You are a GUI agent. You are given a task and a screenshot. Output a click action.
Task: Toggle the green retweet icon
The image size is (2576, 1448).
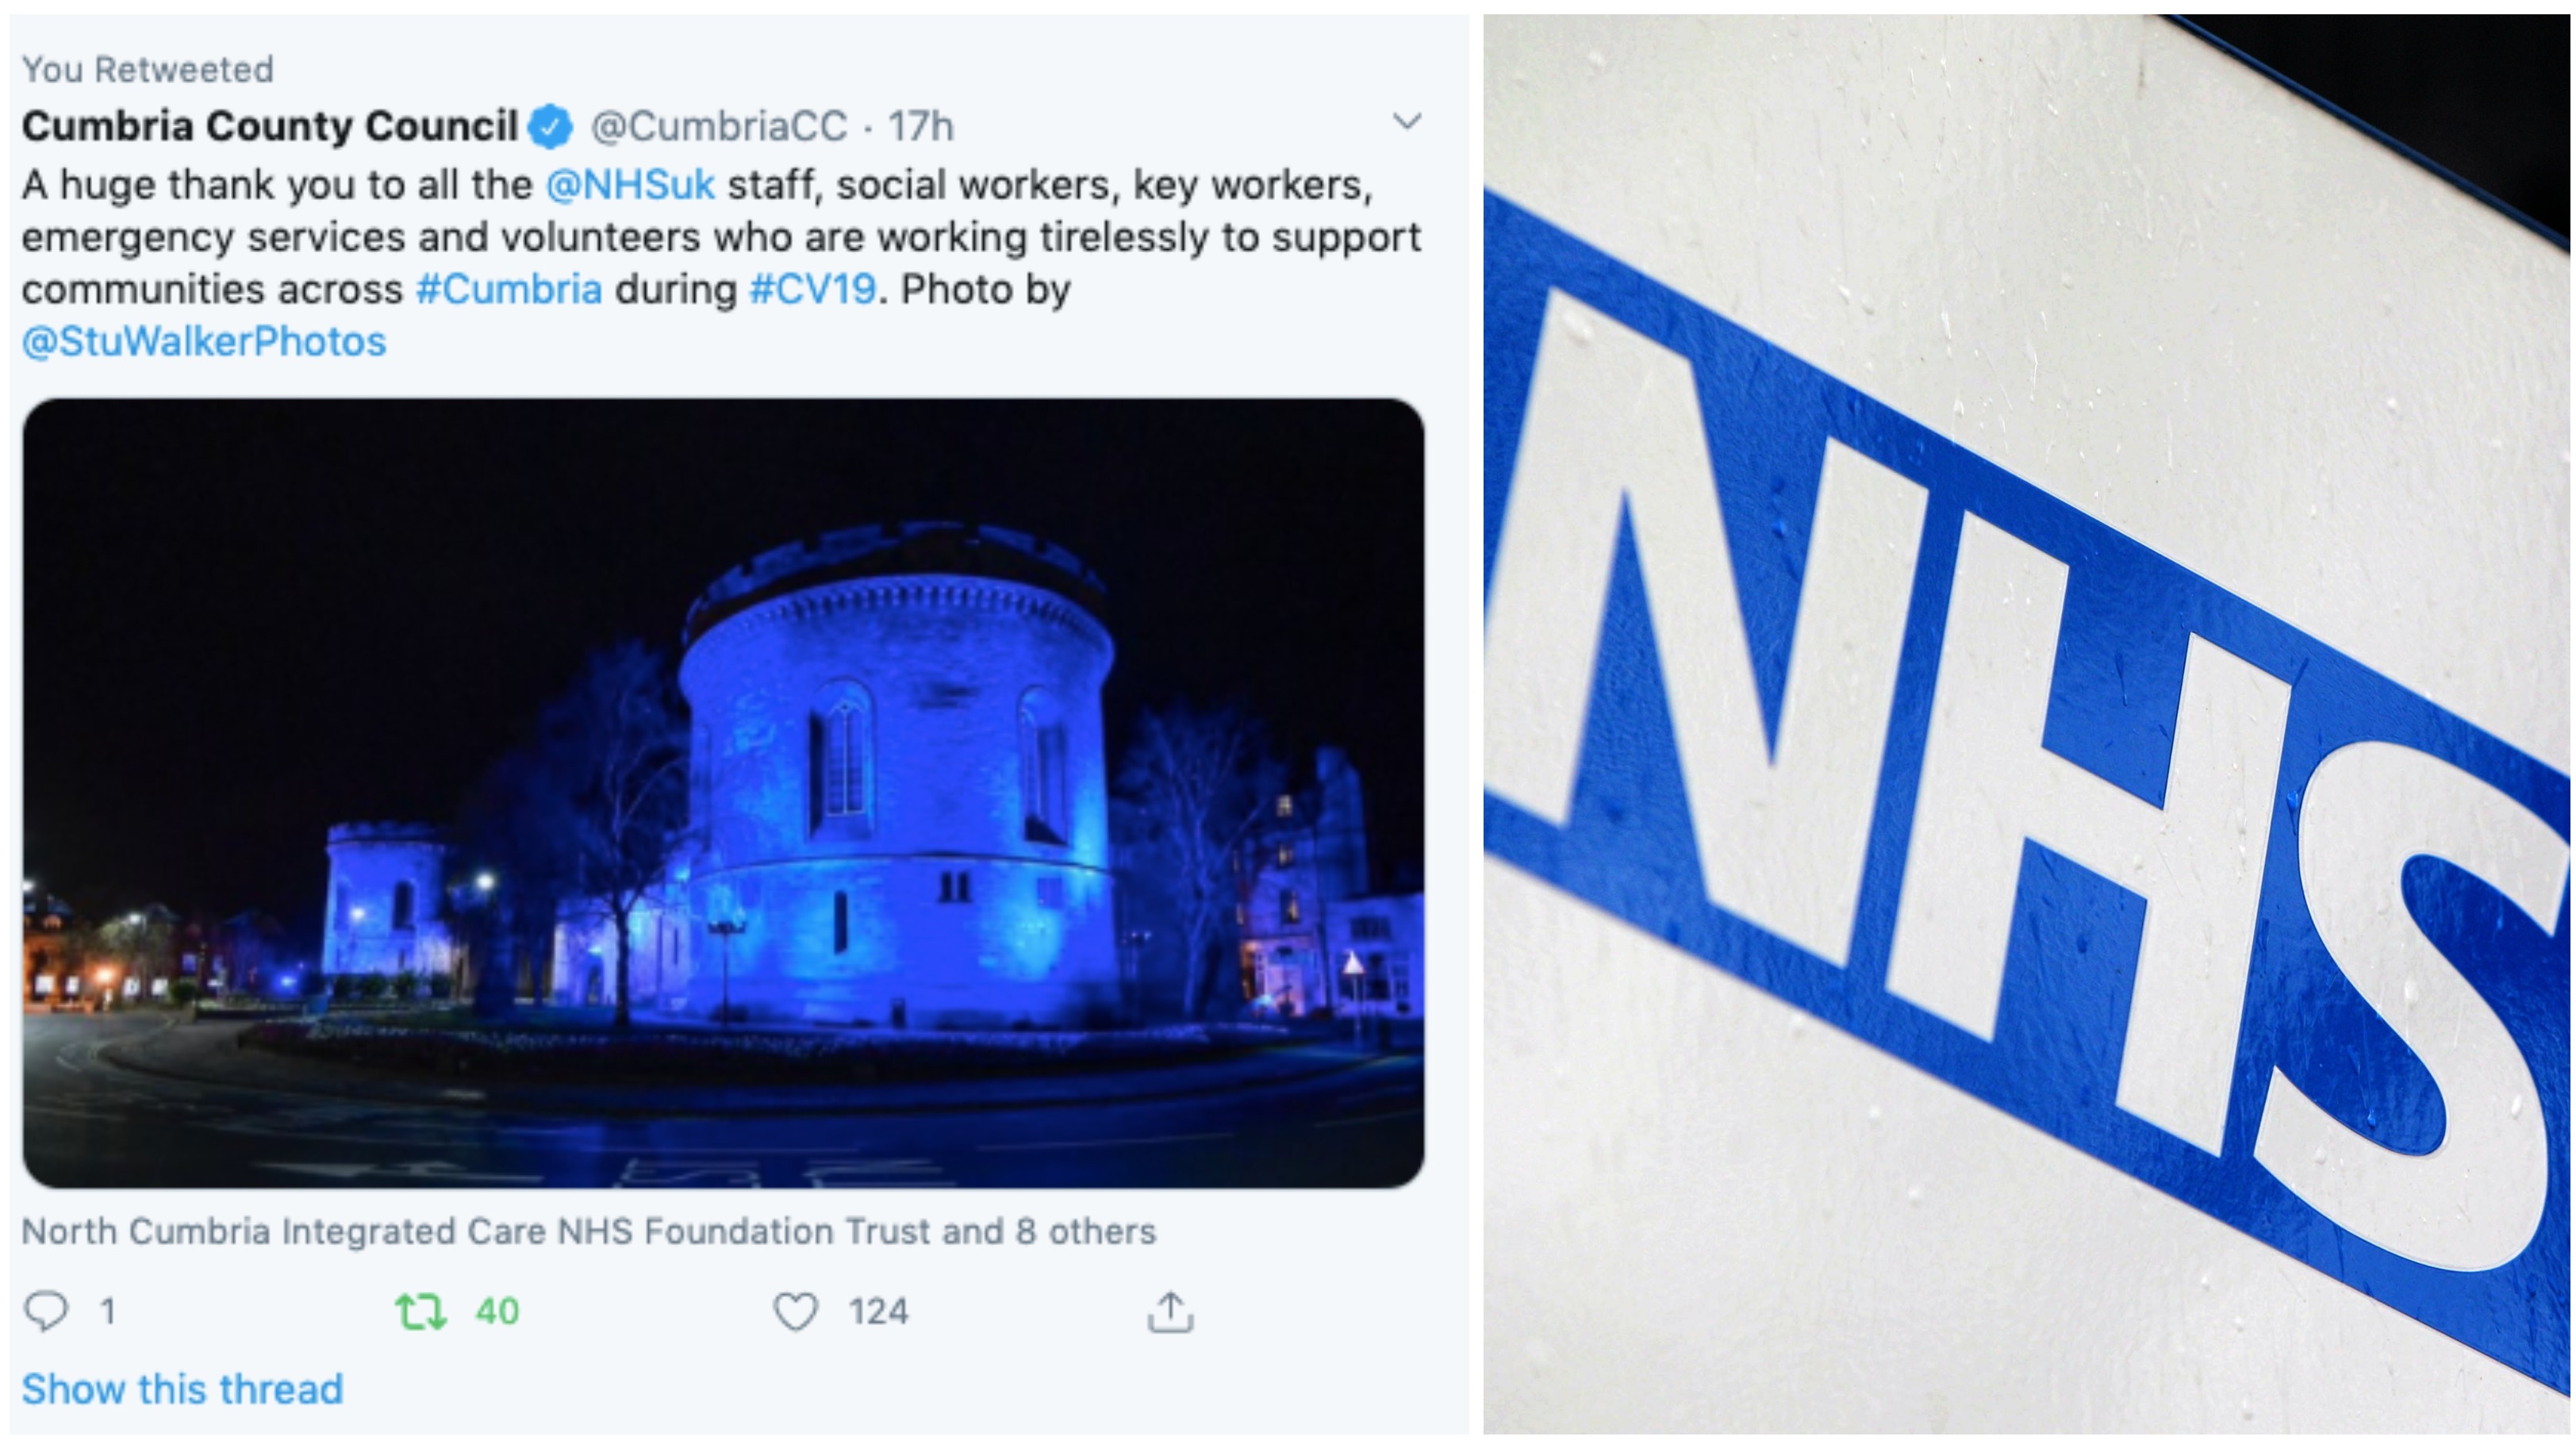pos(420,1311)
